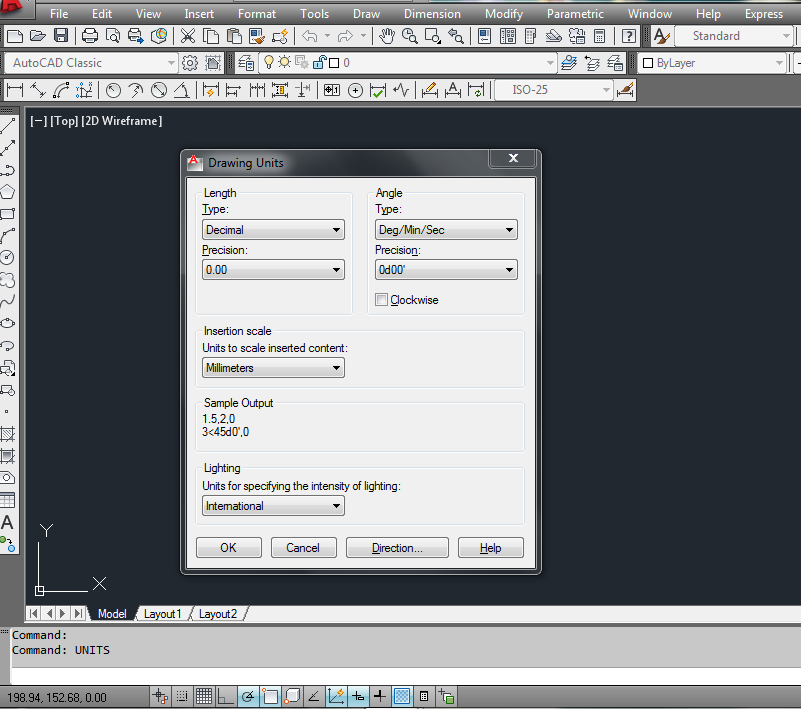This screenshot has height=709, width=801.
Task: Click the Help question mark toolbar icon
Action: click(629, 36)
